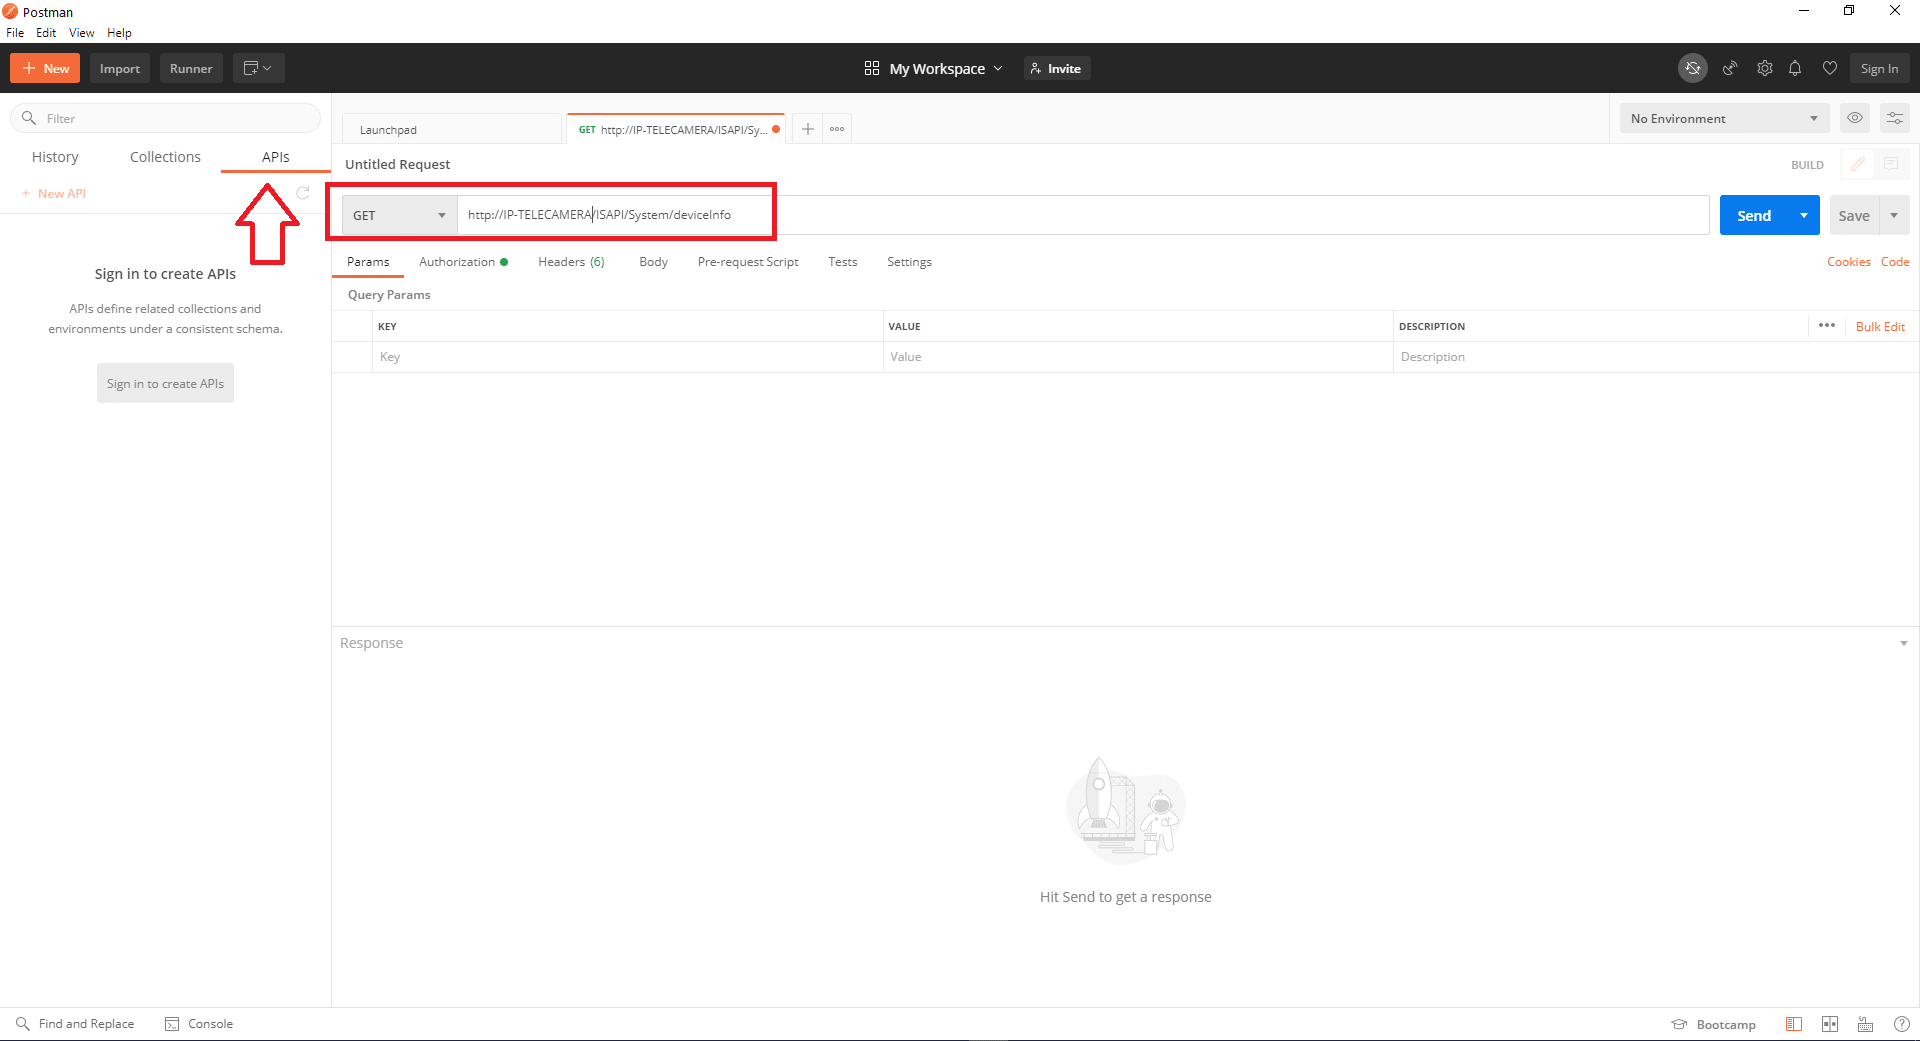Open the Code link

[x=1895, y=262]
